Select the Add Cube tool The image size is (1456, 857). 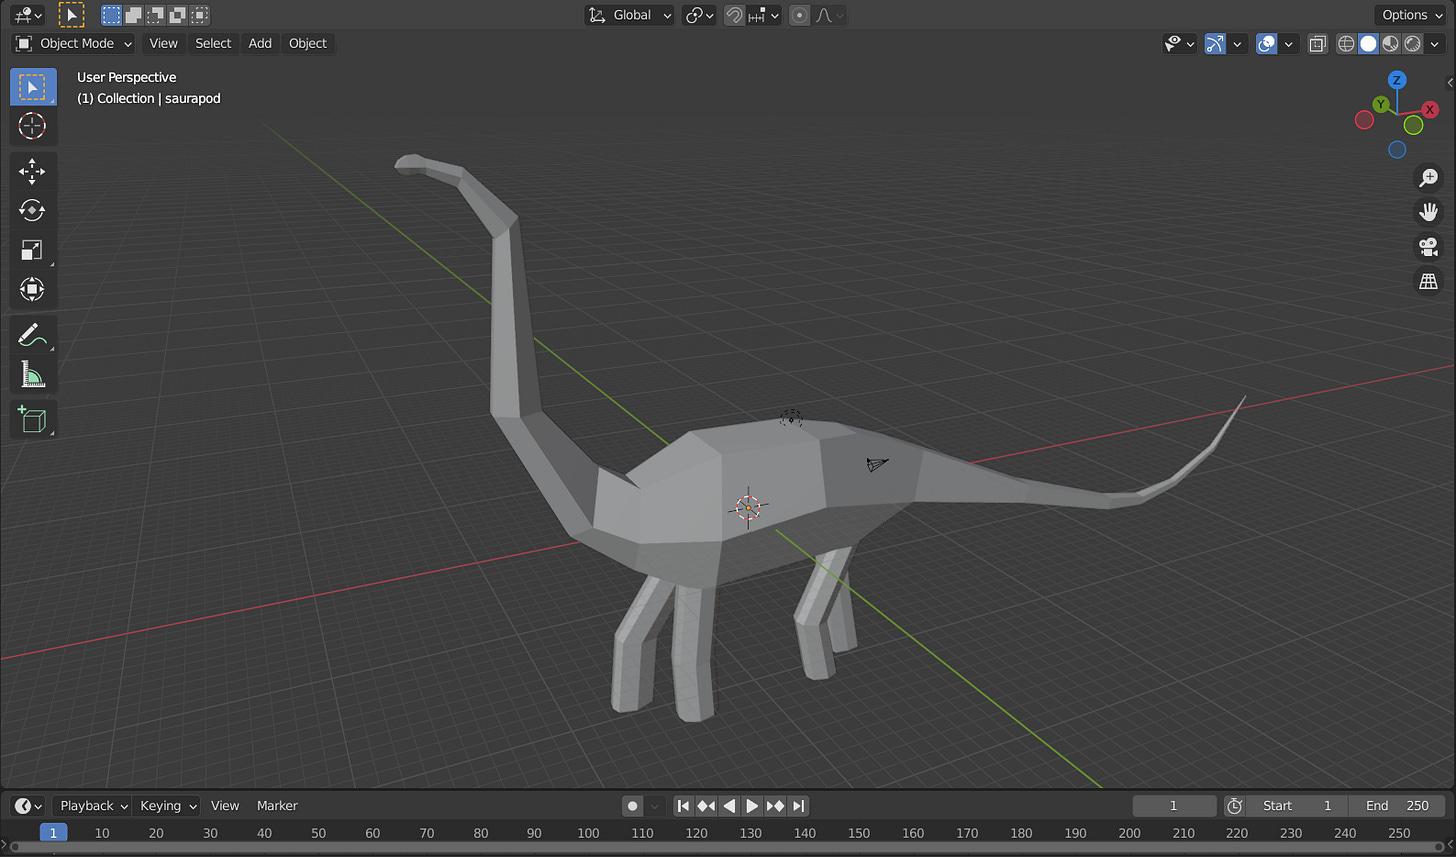(33, 419)
